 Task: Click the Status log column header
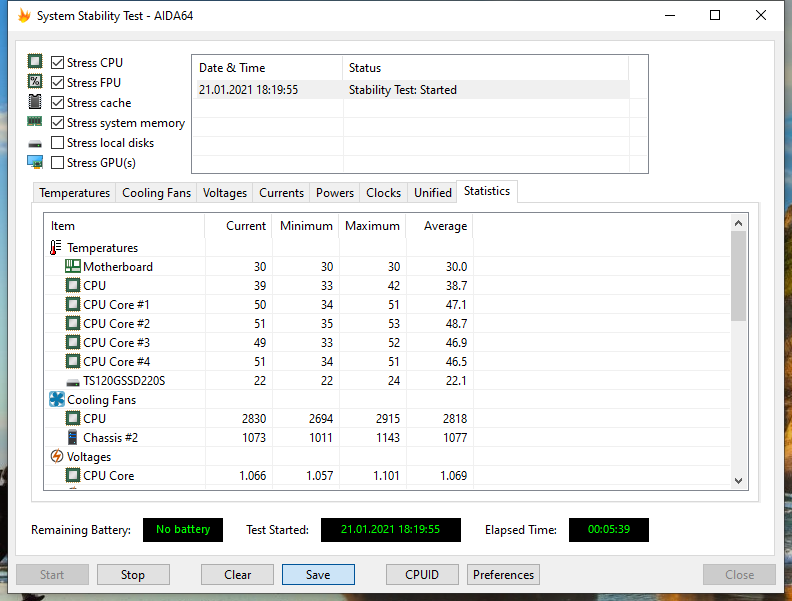(x=485, y=68)
